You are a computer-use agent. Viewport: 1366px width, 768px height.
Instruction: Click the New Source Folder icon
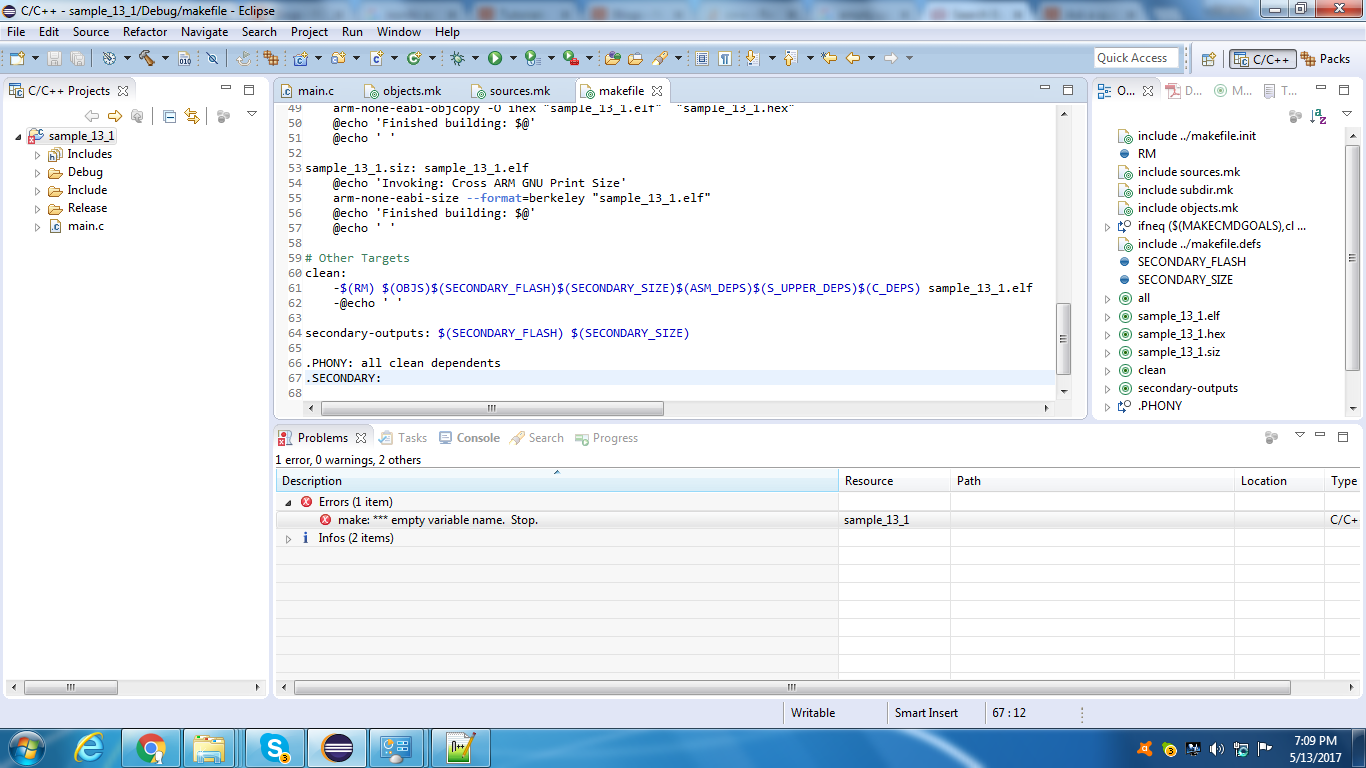(x=339, y=58)
